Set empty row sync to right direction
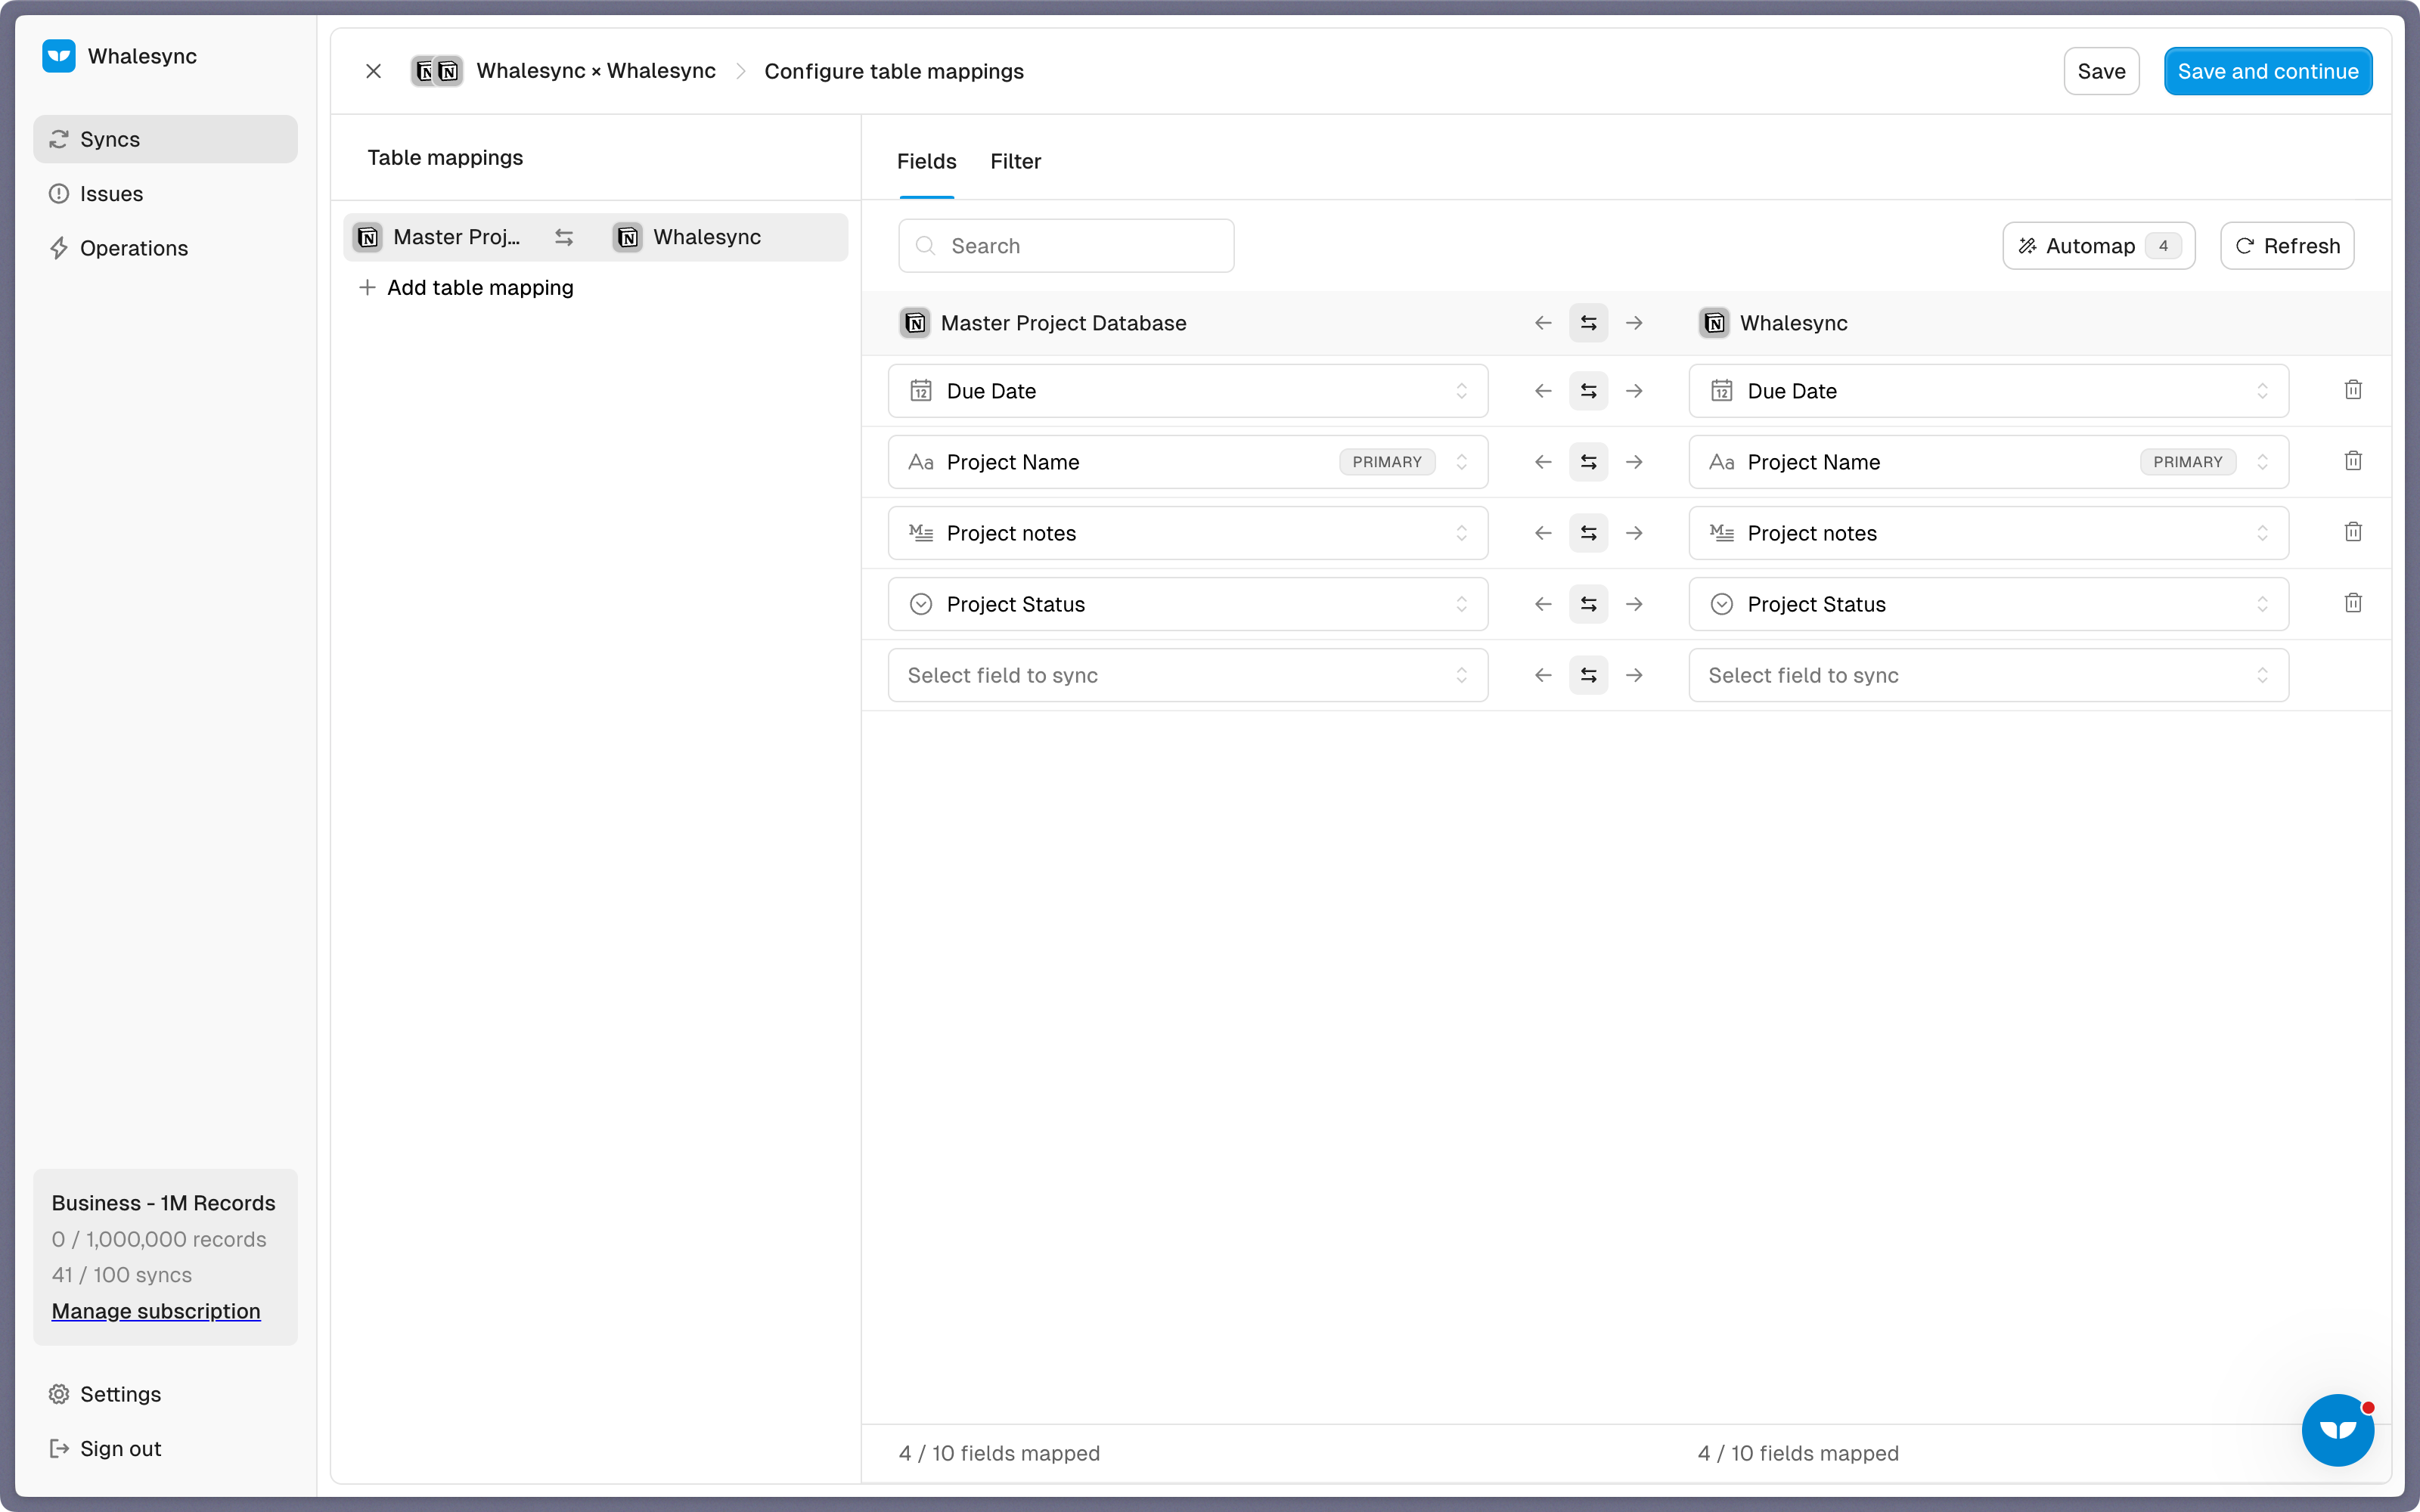This screenshot has width=2420, height=1512. click(1634, 675)
